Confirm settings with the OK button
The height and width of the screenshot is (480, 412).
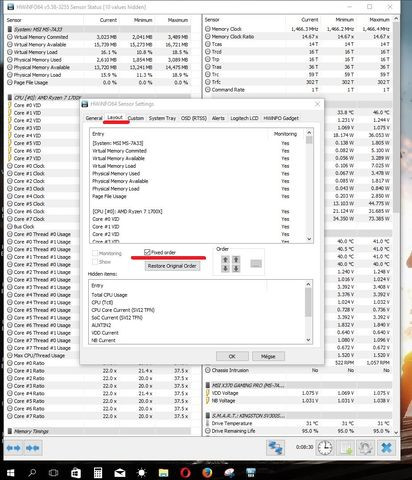point(232,356)
